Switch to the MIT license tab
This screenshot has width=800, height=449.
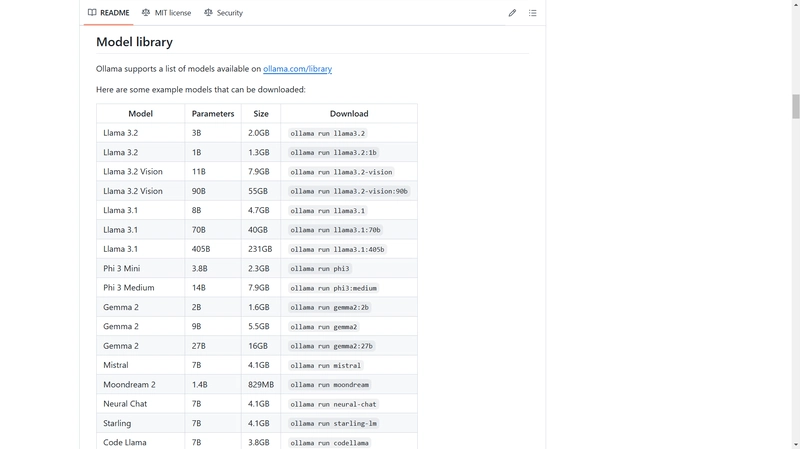click(x=166, y=13)
